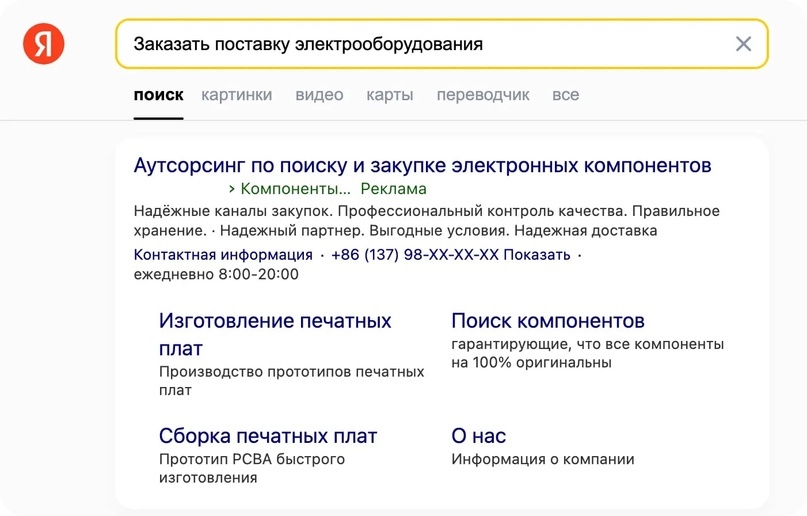Viewport: 807px width, 516px height.
Task: Open sitelink «Сборка печатных плат»
Action: pos(268,436)
